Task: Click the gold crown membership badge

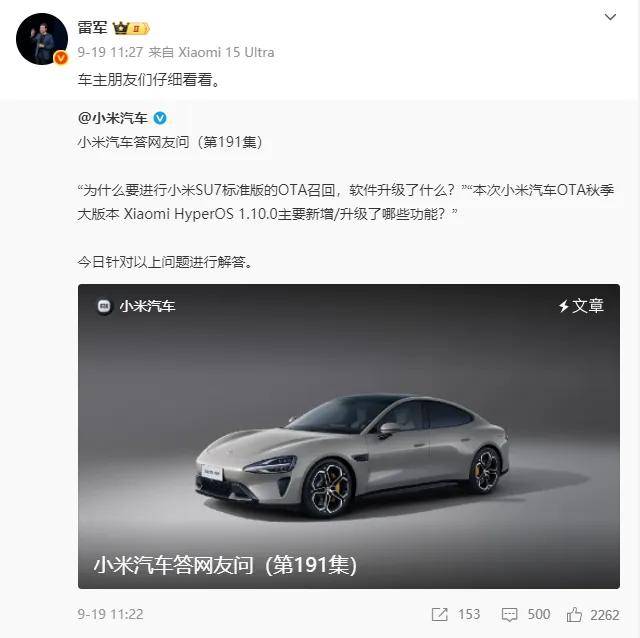Action: point(131,28)
